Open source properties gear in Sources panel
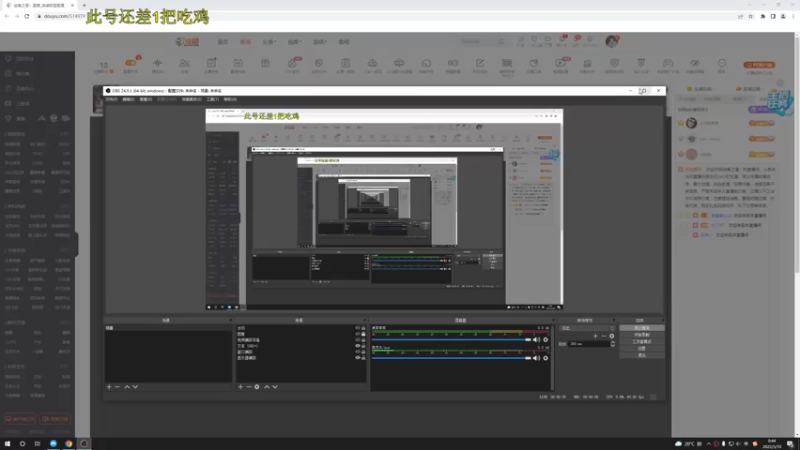 pyautogui.click(x=257, y=387)
